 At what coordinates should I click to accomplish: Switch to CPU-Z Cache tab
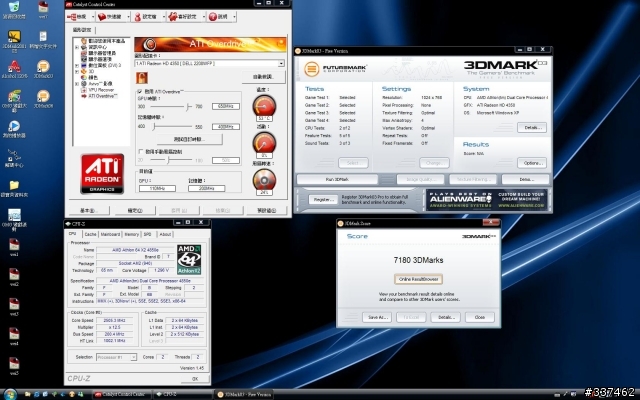point(90,234)
